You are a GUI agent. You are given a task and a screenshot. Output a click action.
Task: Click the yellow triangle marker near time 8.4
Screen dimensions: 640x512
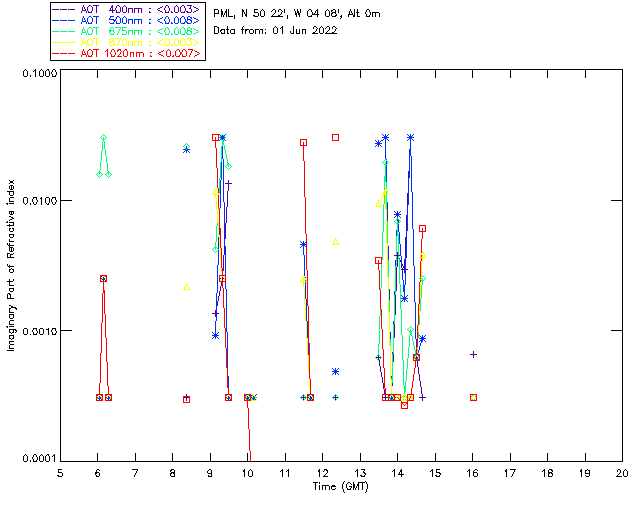[186, 287]
